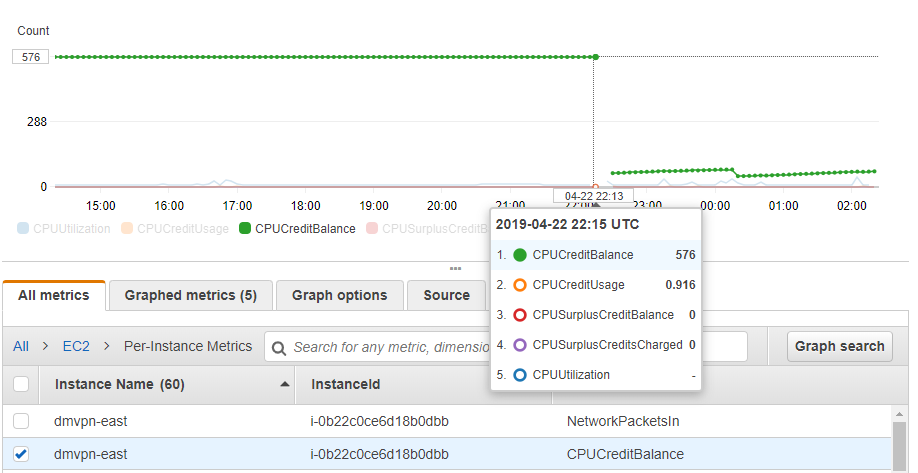This screenshot has width=918, height=473.
Task: Check the dmvpn-east NetworkPacketsIn row checkbox
Action: click(x=21, y=421)
